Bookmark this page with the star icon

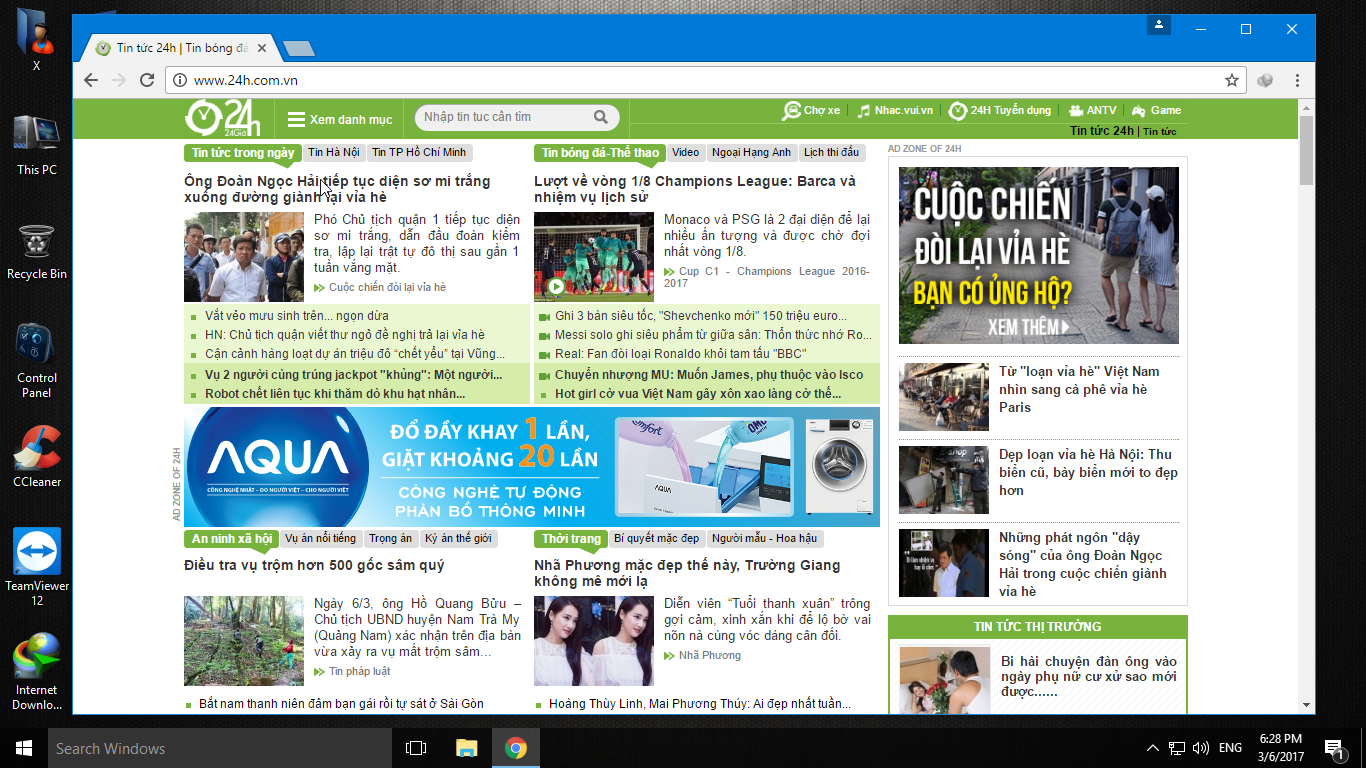tap(1232, 80)
